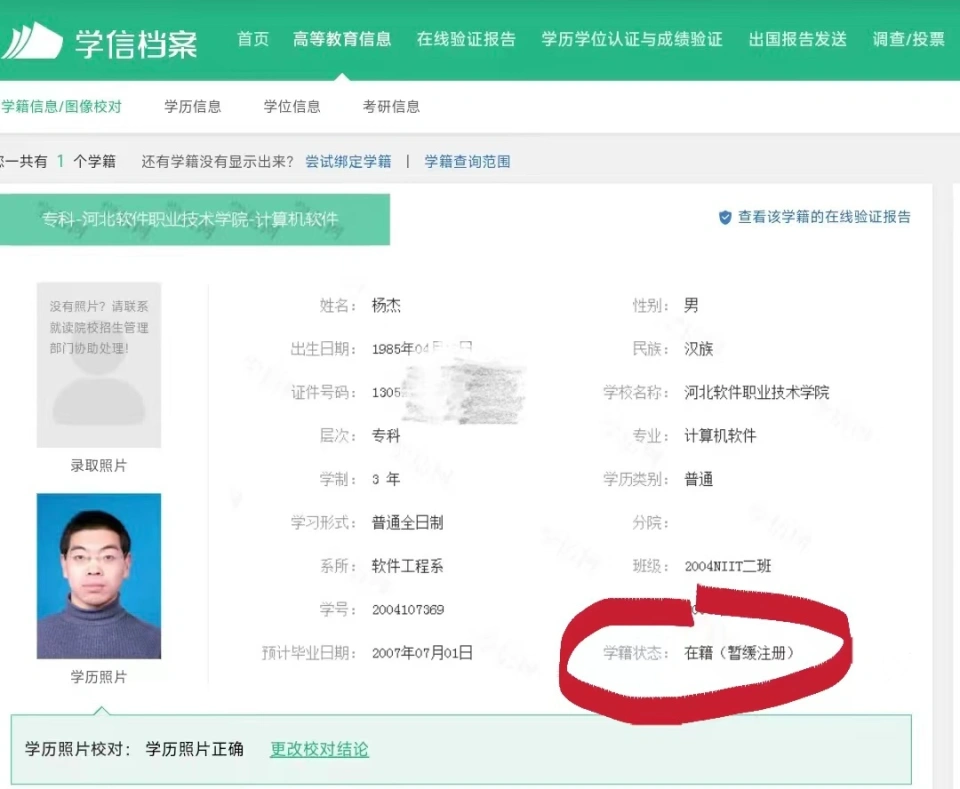Click the name value 杨杰

coord(386,305)
